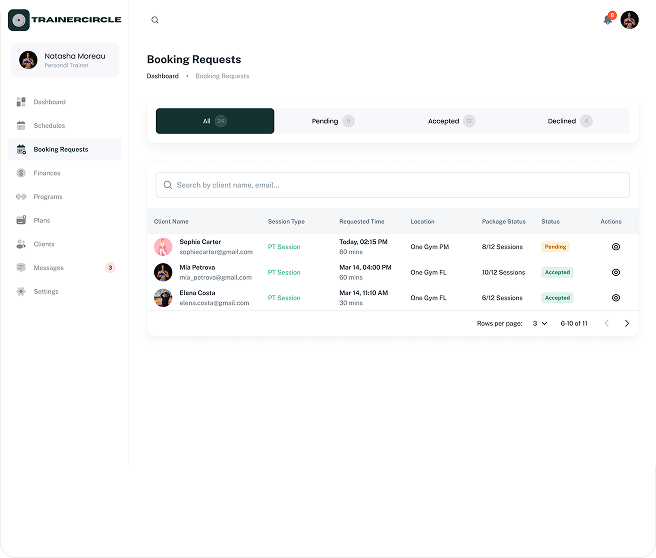The height and width of the screenshot is (558, 656).
Task: Click Elena Costa's Accepted status badge
Action: pyautogui.click(x=557, y=298)
